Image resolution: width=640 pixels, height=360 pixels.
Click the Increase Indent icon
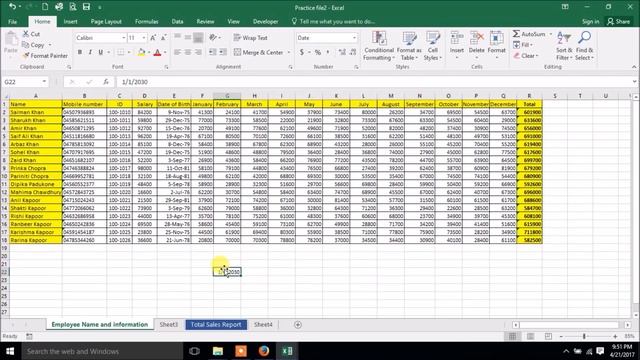(x=223, y=52)
